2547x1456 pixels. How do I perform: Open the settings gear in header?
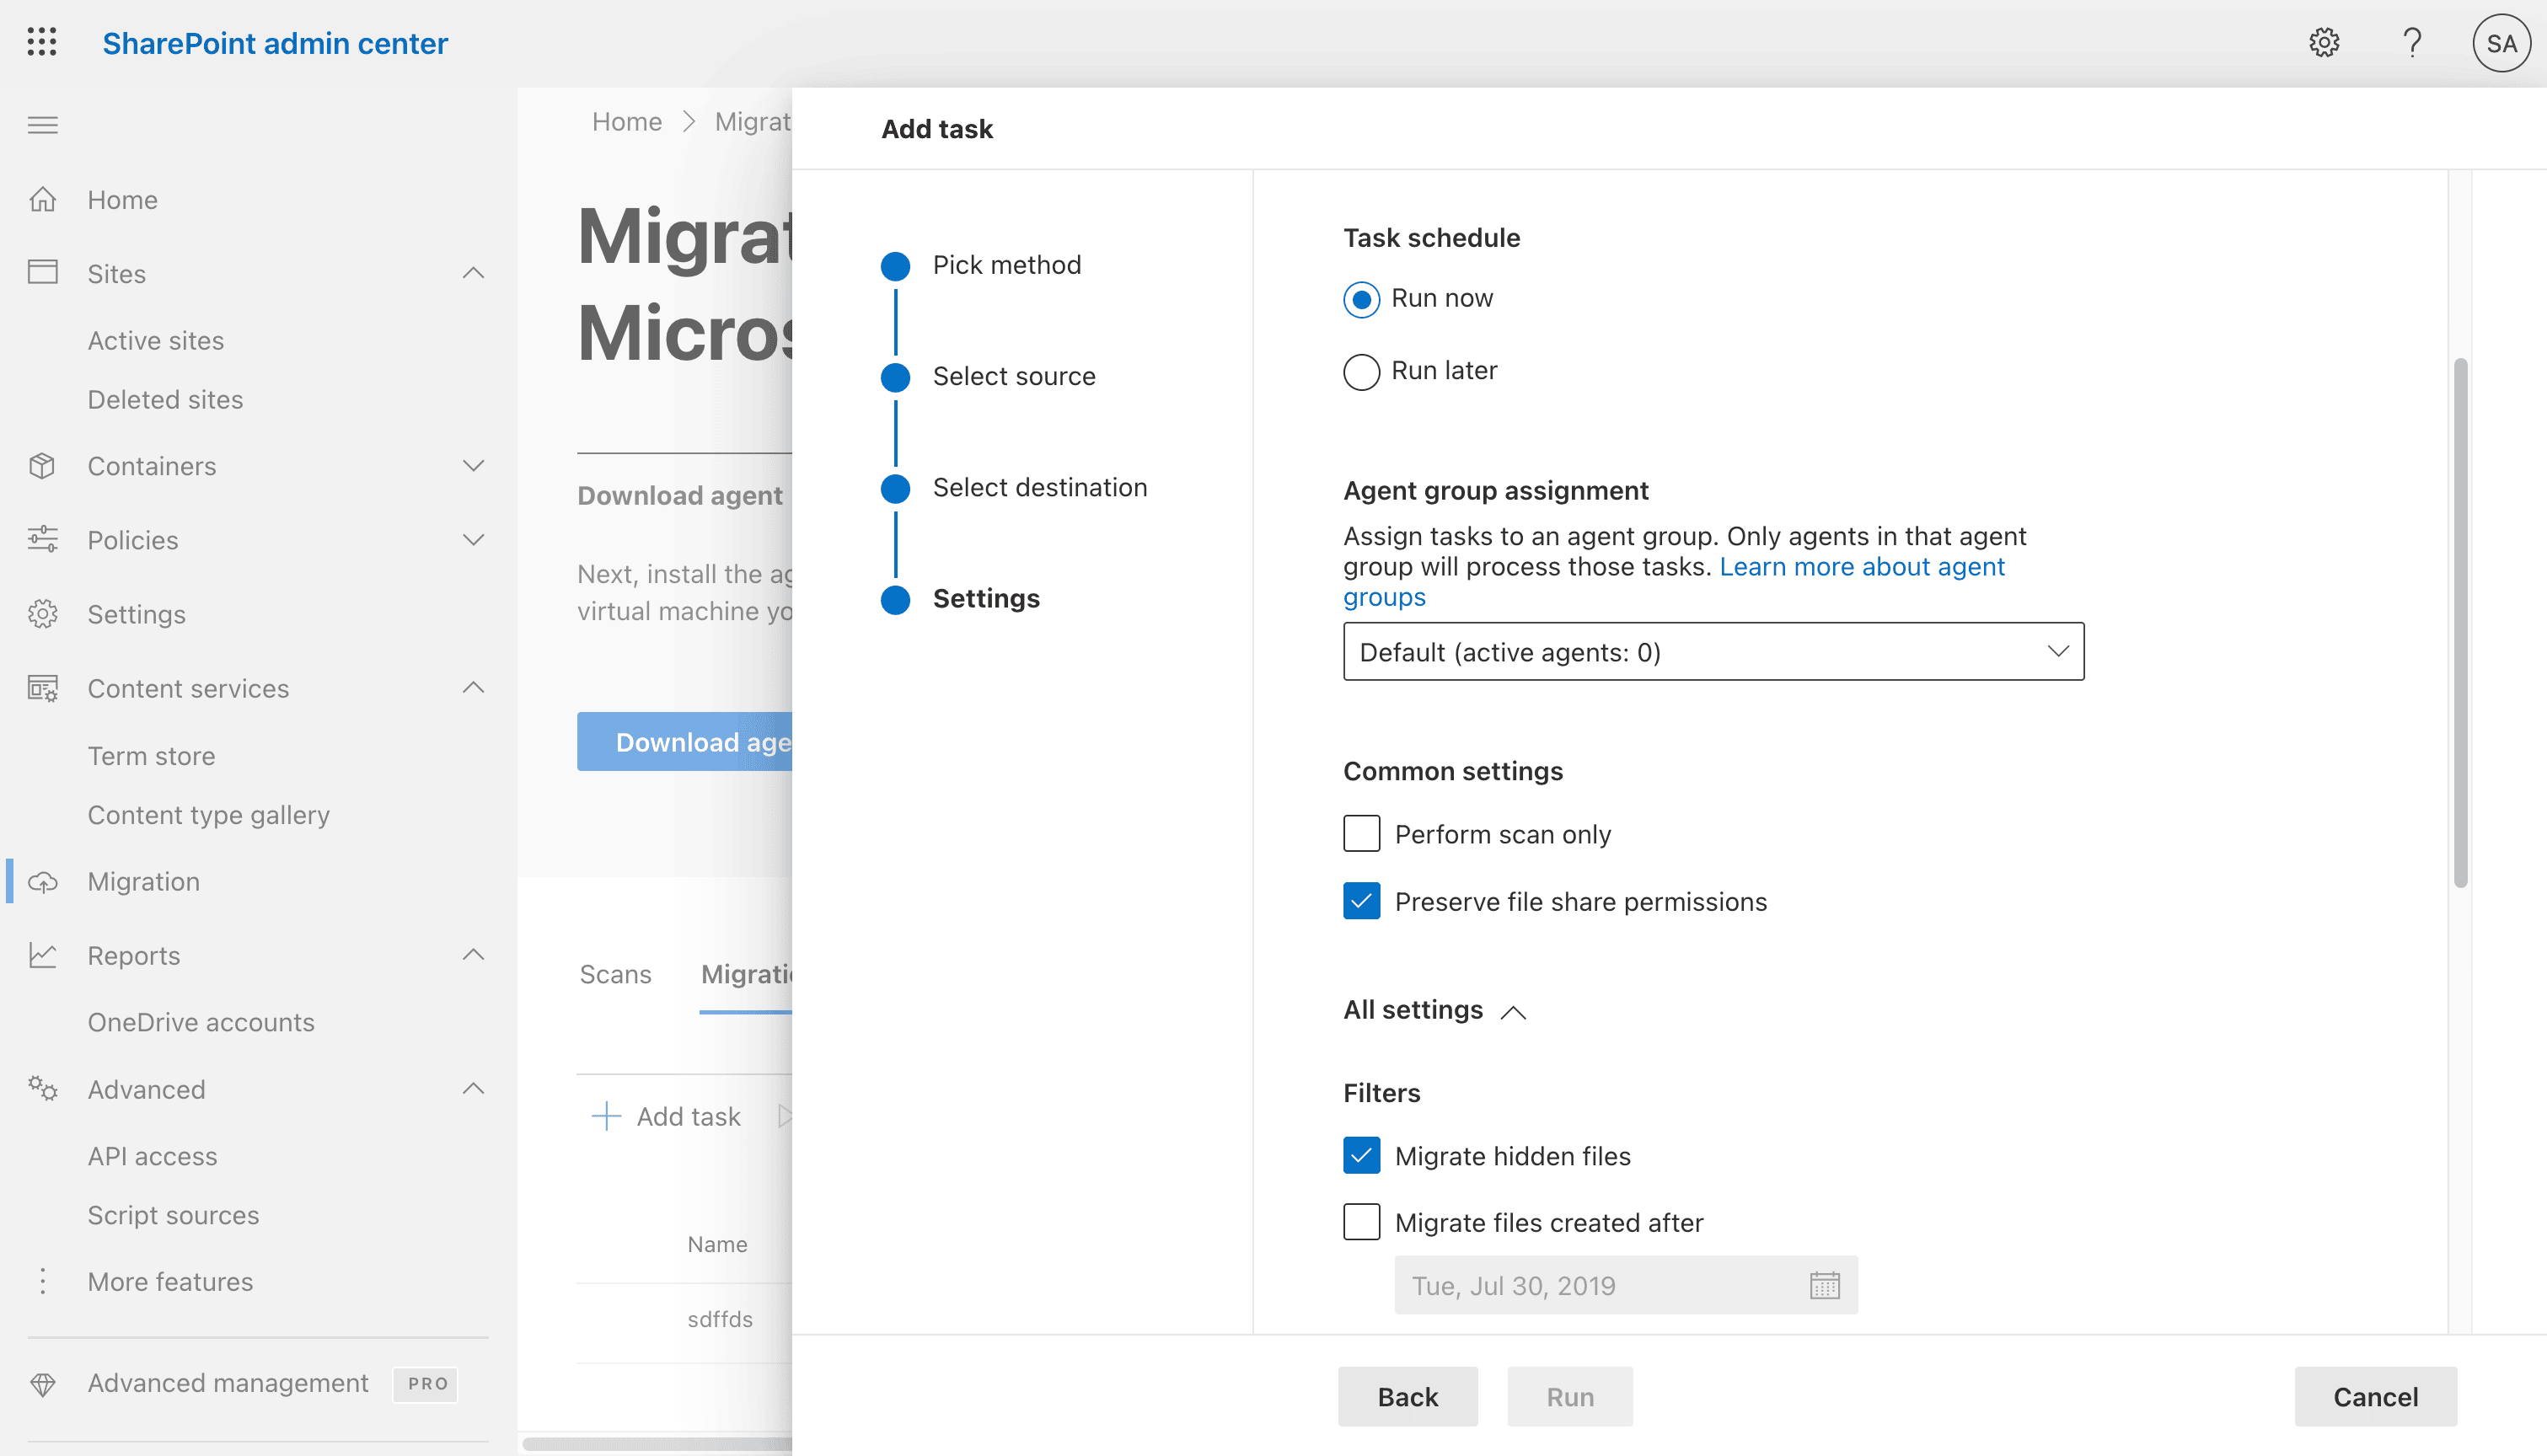tap(2324, 43)
